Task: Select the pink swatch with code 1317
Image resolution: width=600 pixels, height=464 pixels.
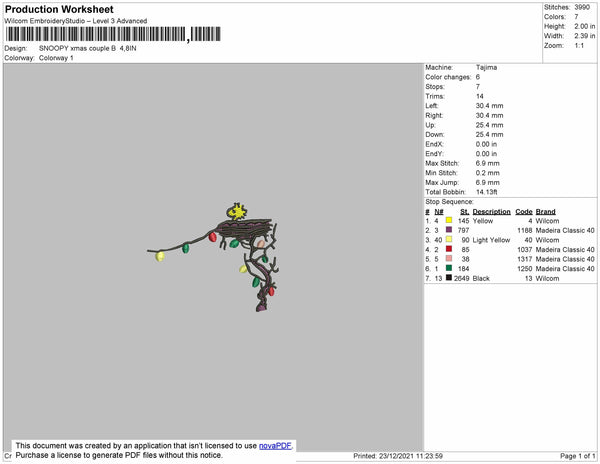Action: [449, 259]
